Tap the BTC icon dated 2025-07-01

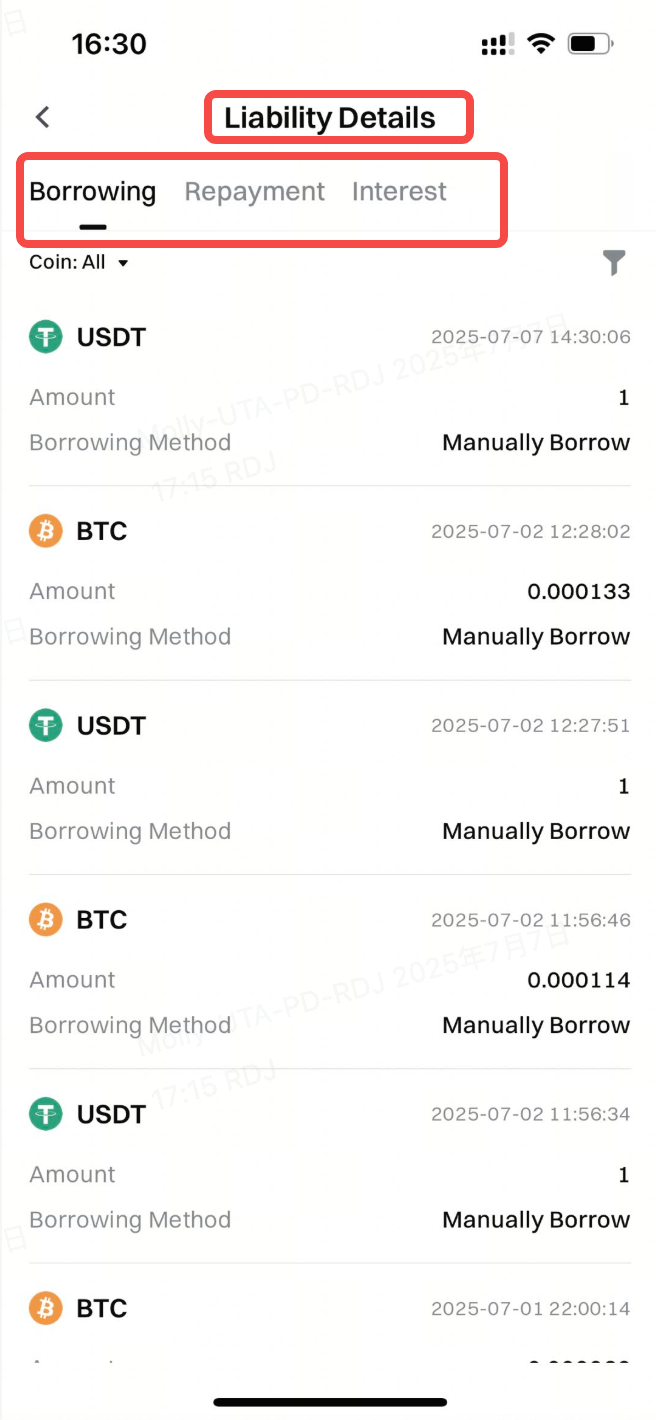45,1308
